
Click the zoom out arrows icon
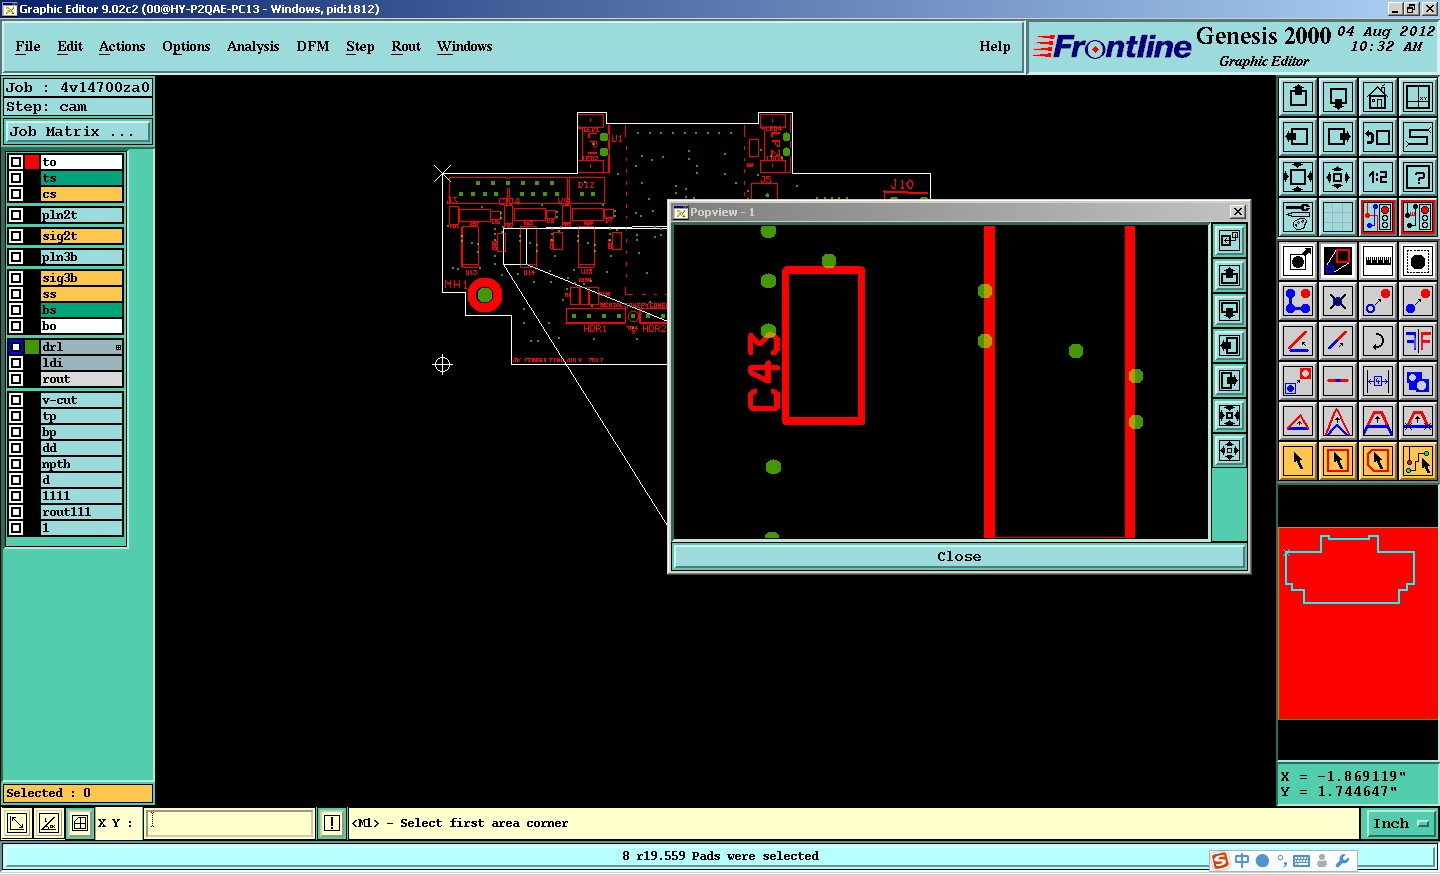(1298, 177)
